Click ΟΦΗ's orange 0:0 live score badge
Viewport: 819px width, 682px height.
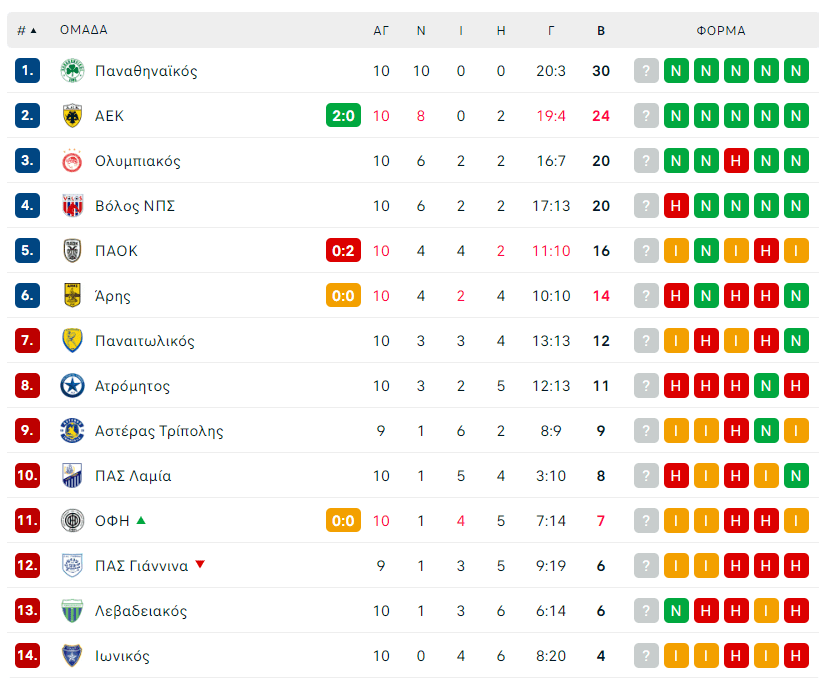point(342,521)
